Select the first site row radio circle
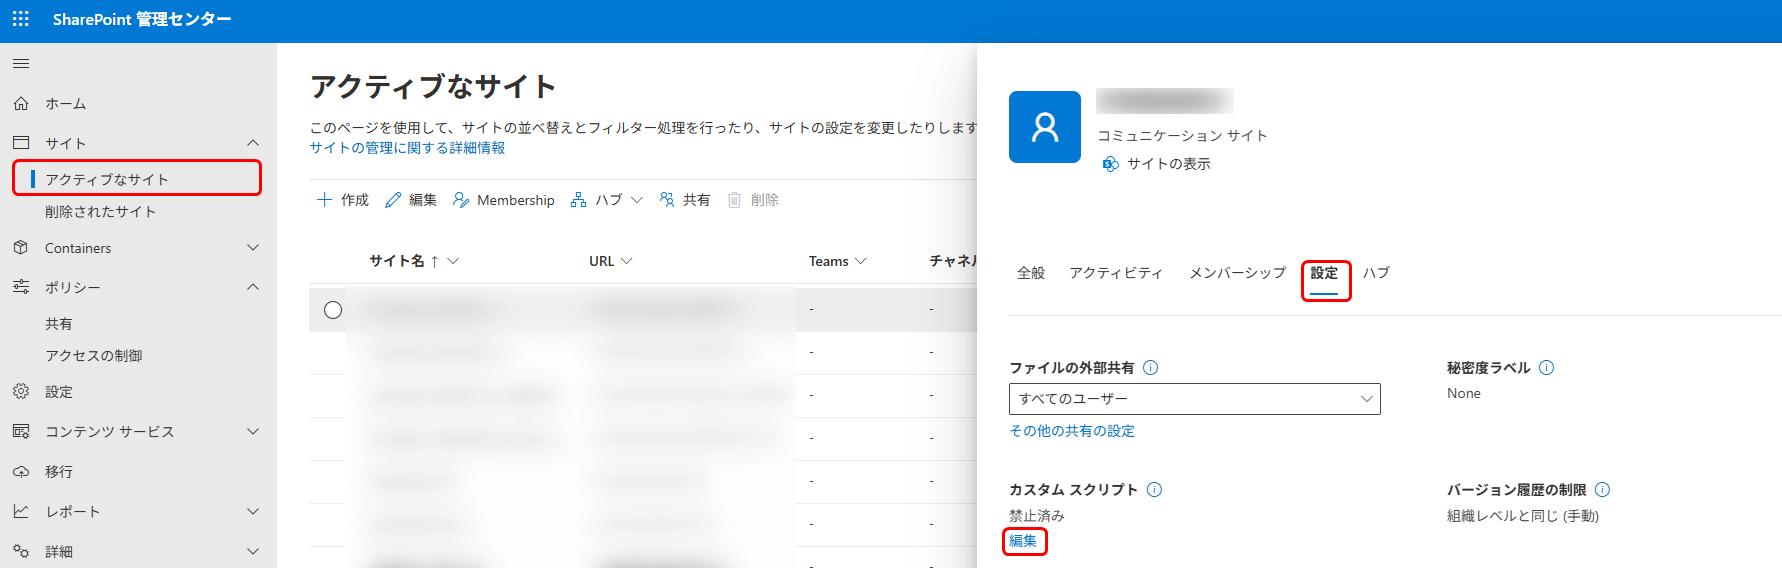This screenshot has height=568, width=1782. click(x=333, y=310)
